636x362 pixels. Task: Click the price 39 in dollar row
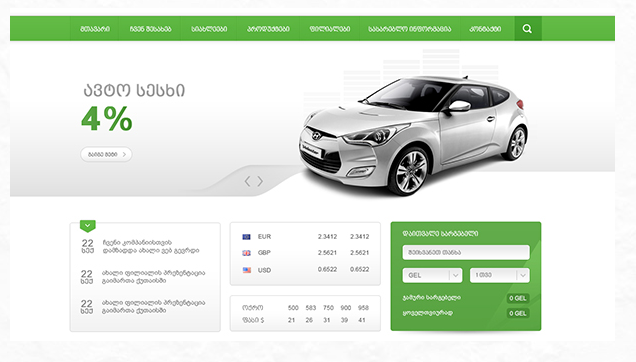[344, 320]
